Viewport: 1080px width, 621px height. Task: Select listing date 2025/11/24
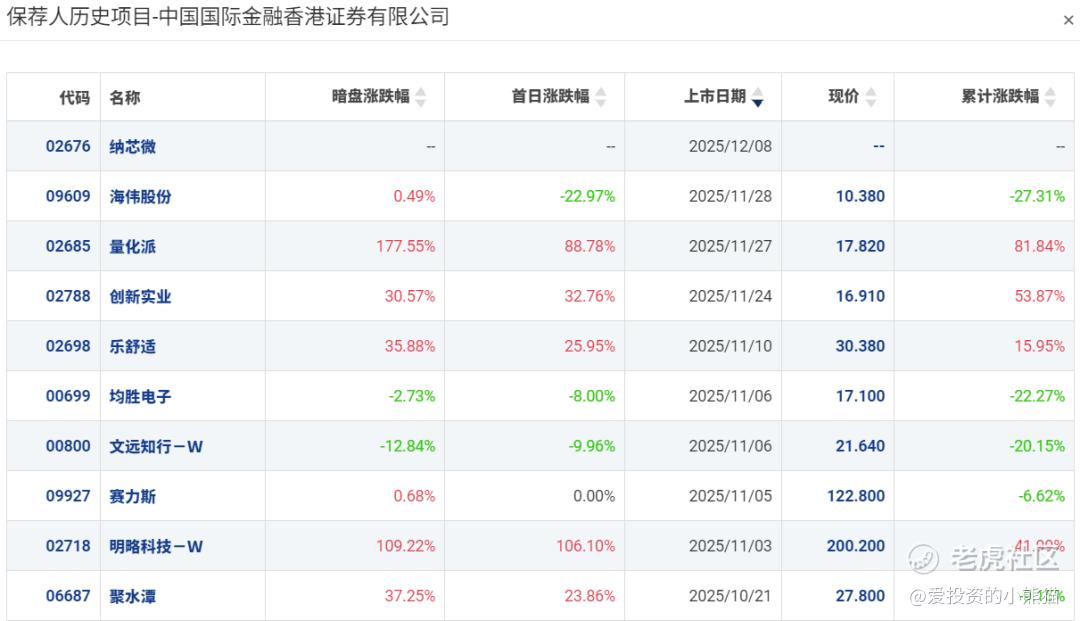click(730, 296)
